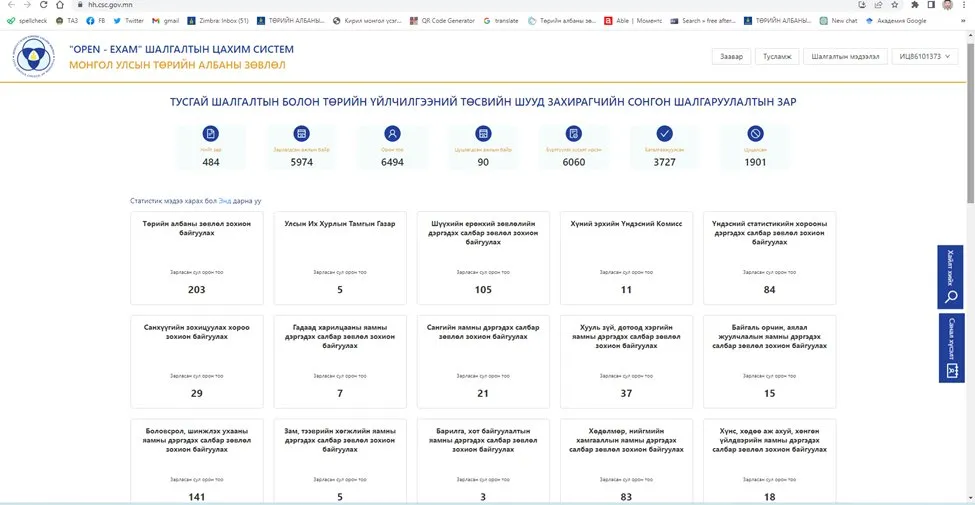Reload the page with the refresh icon
975x505 pixels.
point(43,4)
